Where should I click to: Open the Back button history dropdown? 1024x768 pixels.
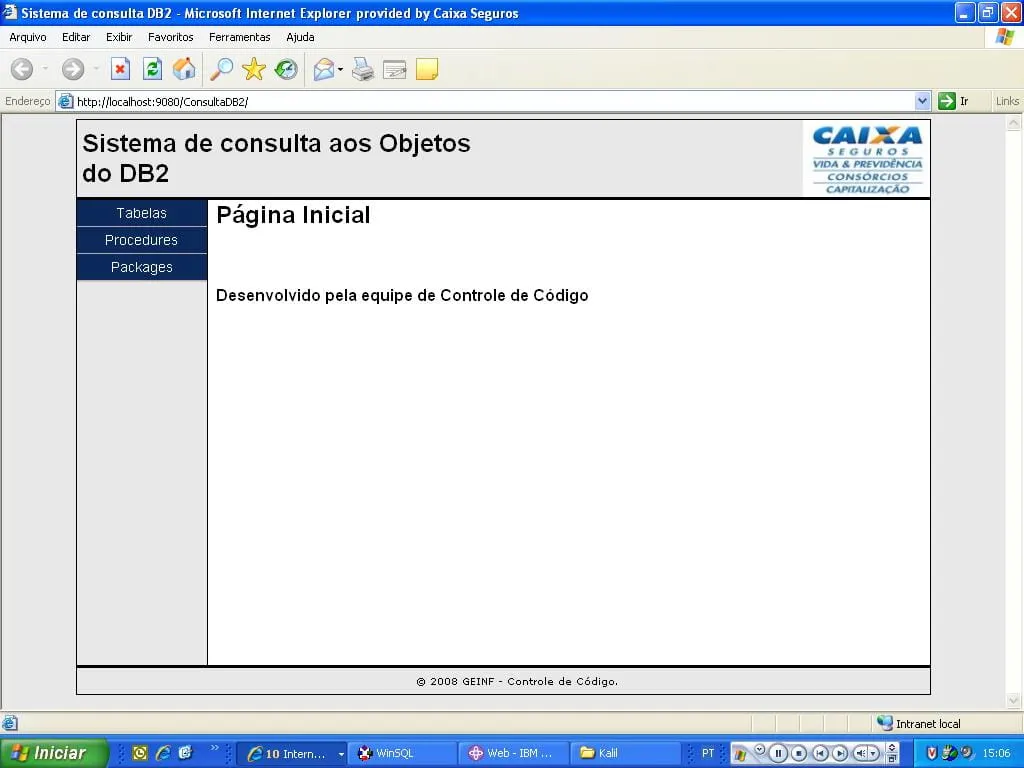click(x=45, y=69)
